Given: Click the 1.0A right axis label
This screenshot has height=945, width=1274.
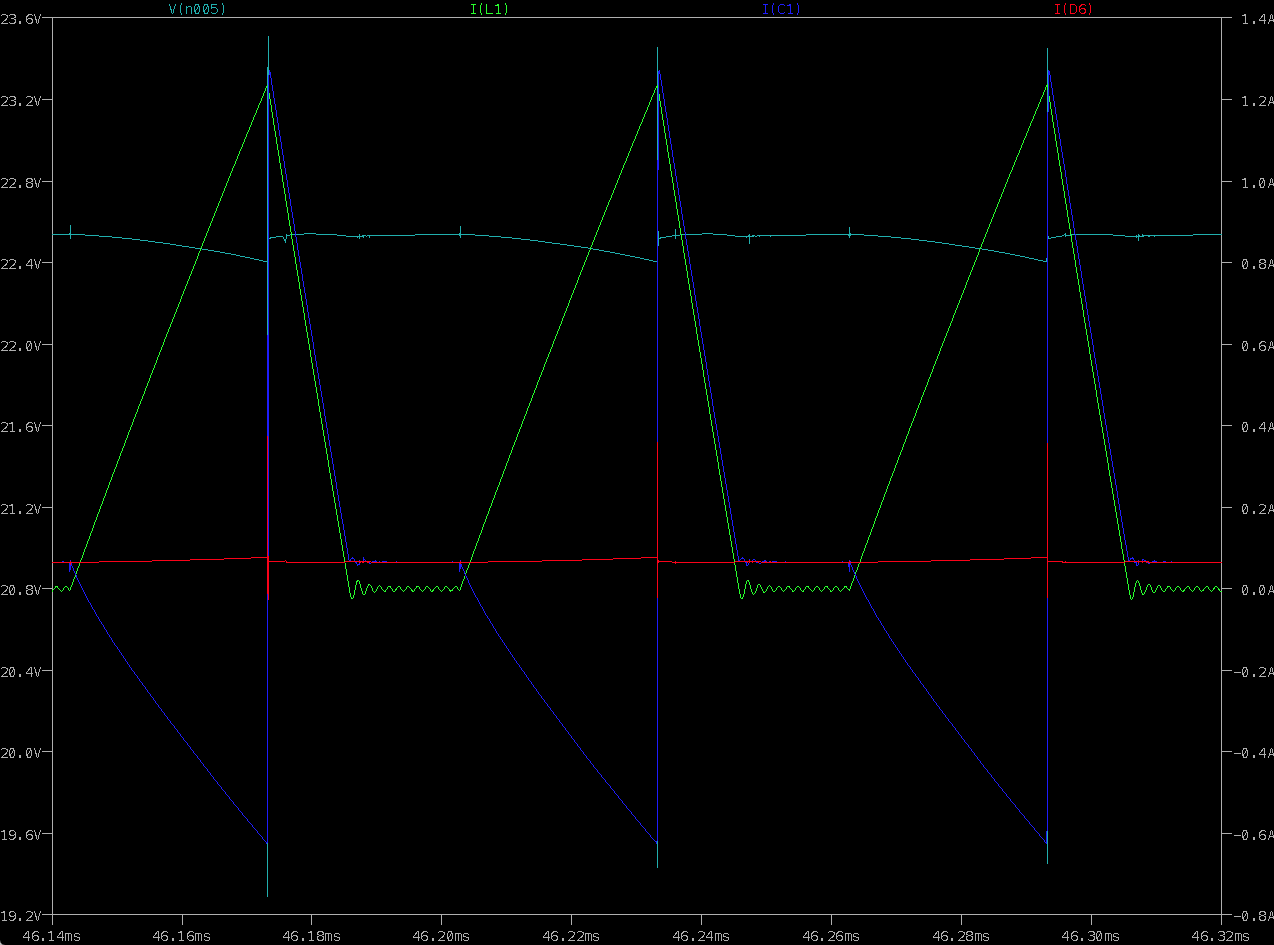Looking at the screenshot, I should click(1257, 182).
